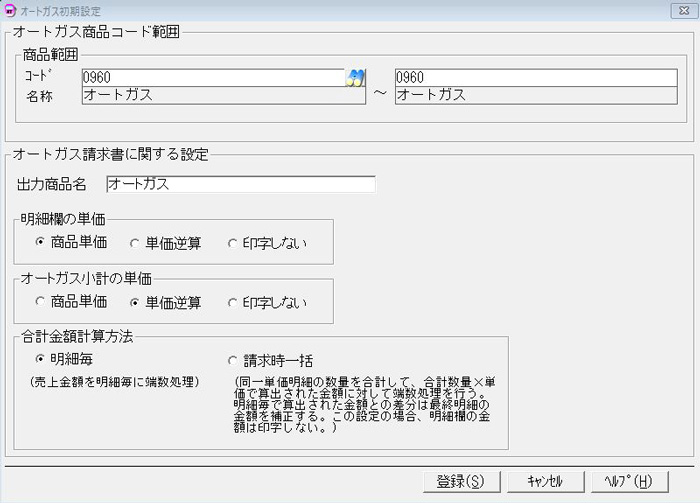The image size is (700, 503).
Task: Select the 明細毎 calculation method
Action: 40,359
